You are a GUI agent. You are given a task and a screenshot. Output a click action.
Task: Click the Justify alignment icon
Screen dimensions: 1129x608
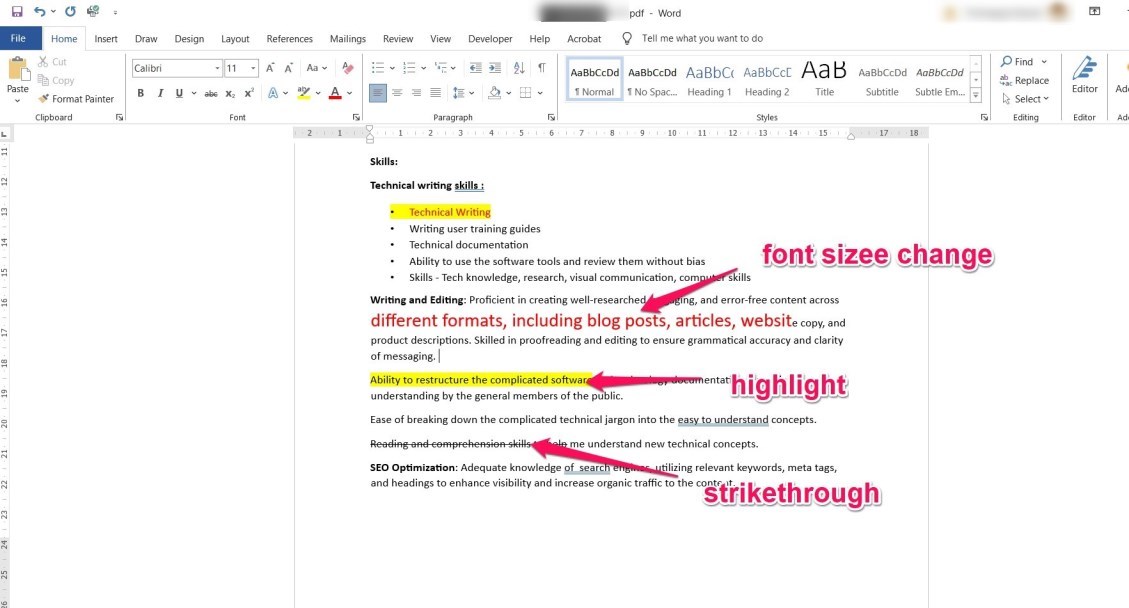(x=436, y=93)
